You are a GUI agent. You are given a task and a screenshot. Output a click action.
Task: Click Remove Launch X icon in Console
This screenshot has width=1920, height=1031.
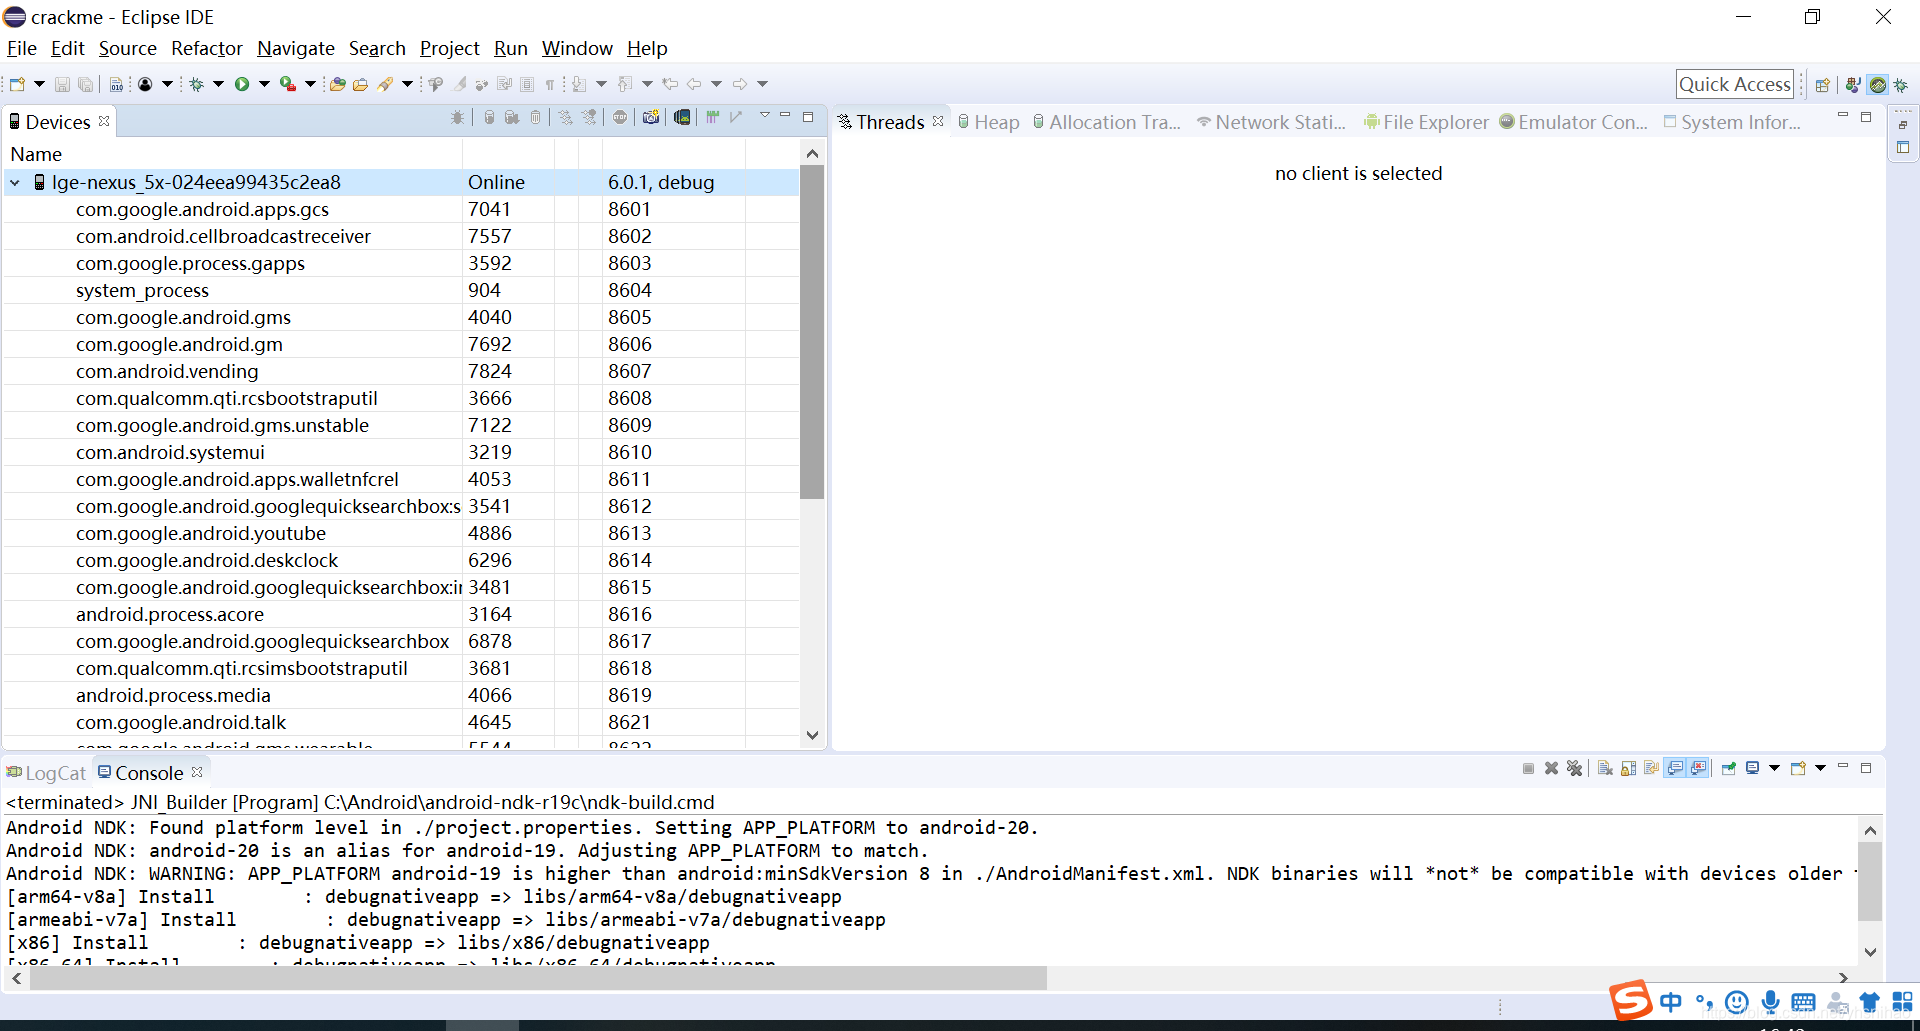pyautogui.click(x=1551, y=768)
